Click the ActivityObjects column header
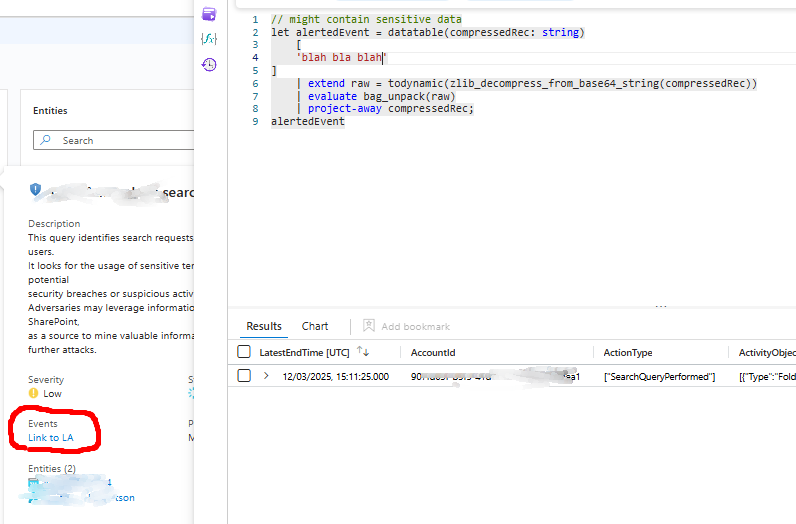796x524 pixels. [767, 352]
